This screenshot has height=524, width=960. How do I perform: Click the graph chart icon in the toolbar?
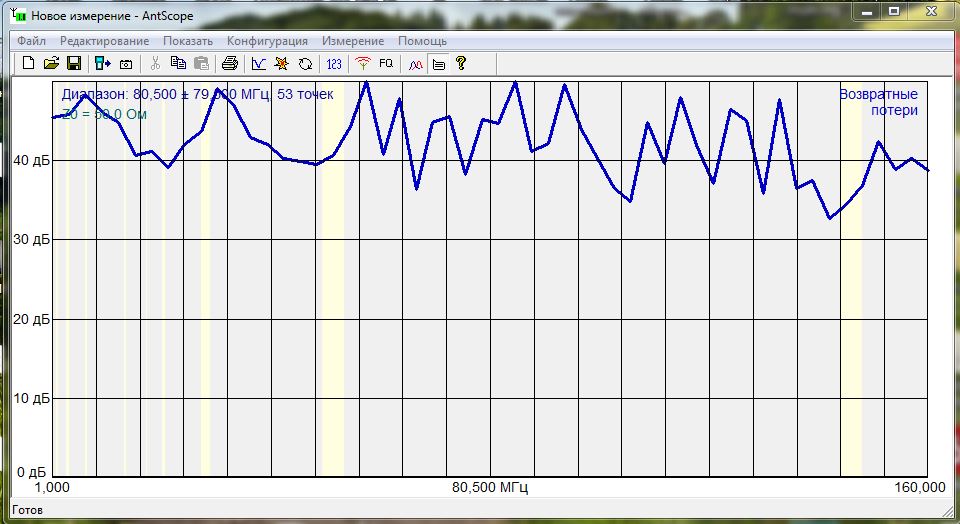259,63
